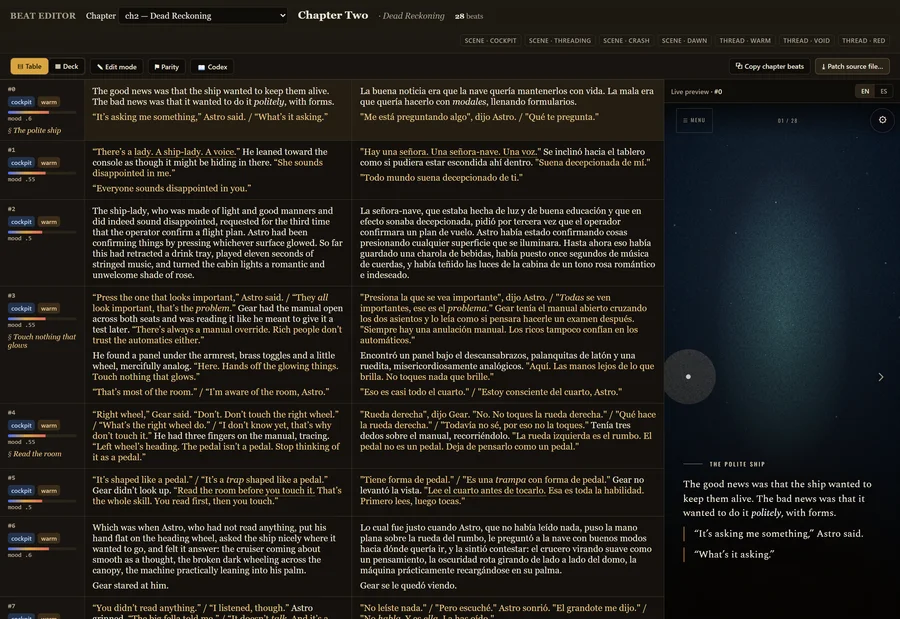
Task: Advance preview with the right chevron
Action: point(880,377)
